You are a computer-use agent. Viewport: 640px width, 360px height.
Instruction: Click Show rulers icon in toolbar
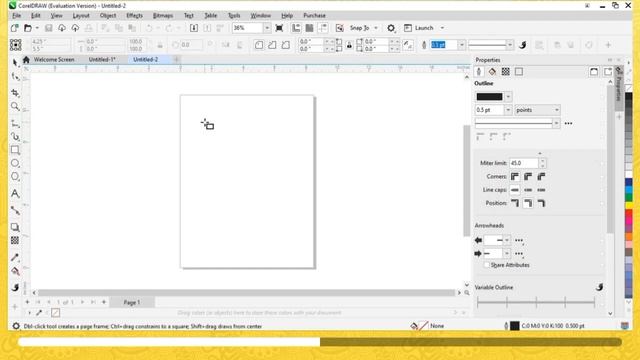[296, 28]
